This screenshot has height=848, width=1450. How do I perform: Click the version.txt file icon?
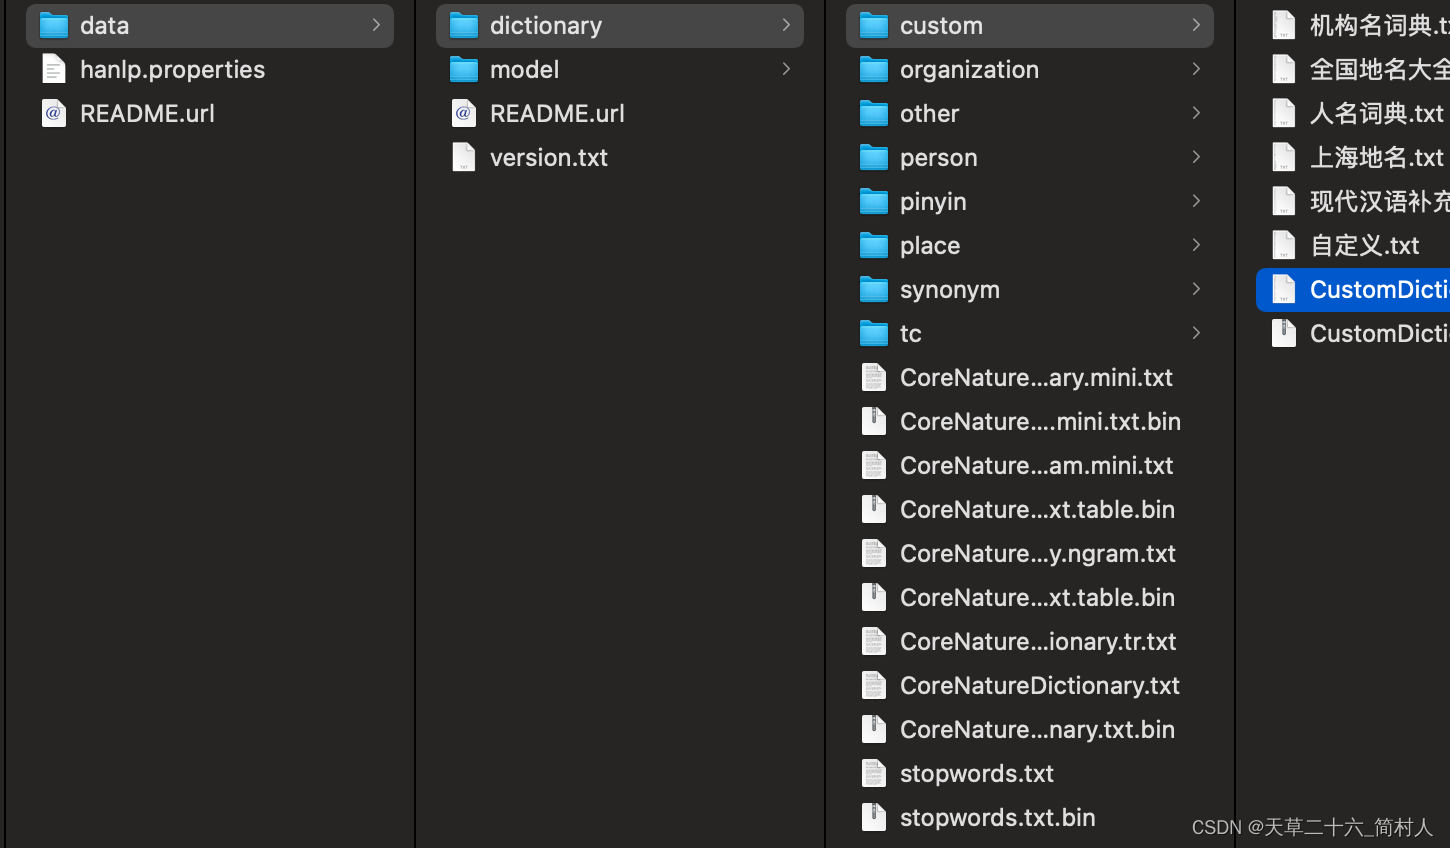coord(463,157)
